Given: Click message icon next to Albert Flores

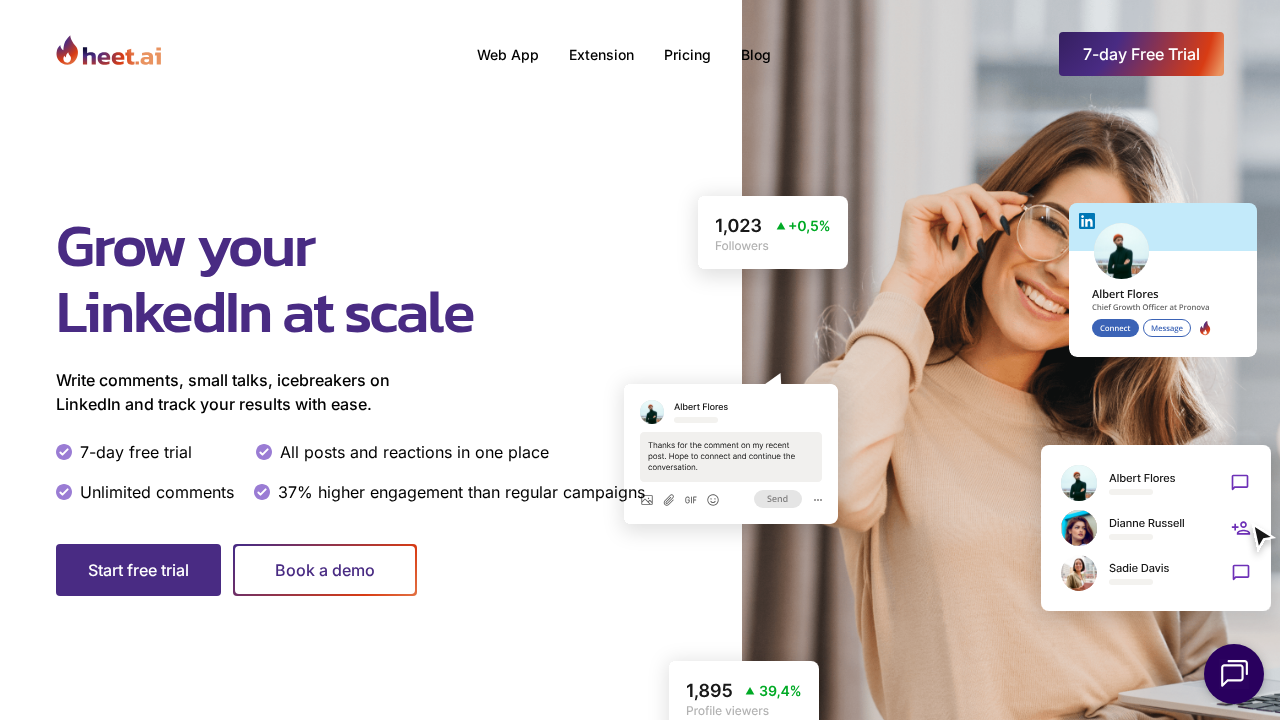Looking at the screenshot, I should tap(1240, 483).
